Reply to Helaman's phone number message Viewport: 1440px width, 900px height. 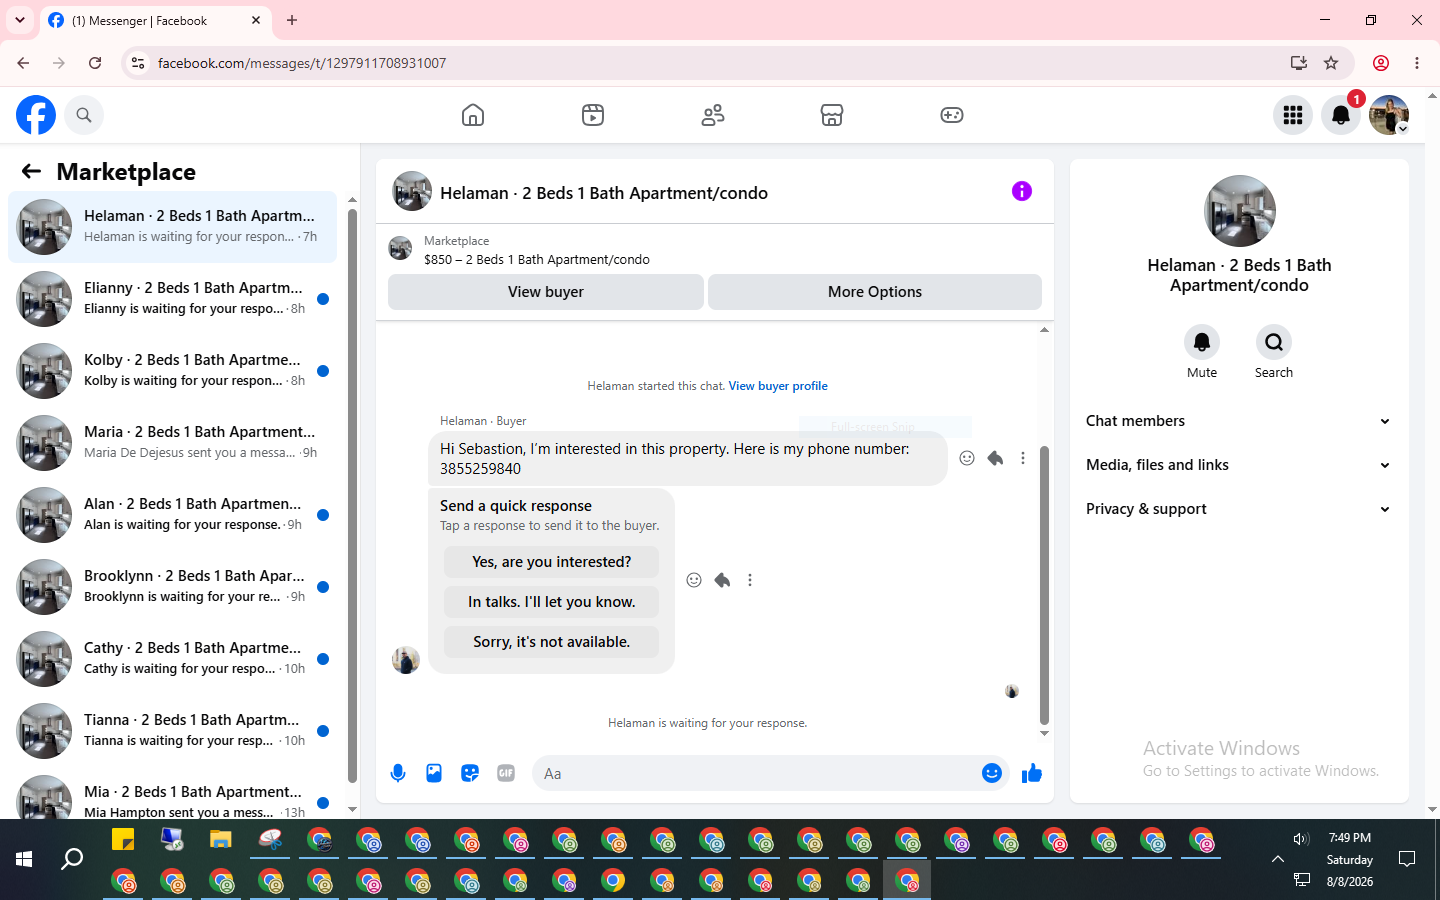(995, 458)
